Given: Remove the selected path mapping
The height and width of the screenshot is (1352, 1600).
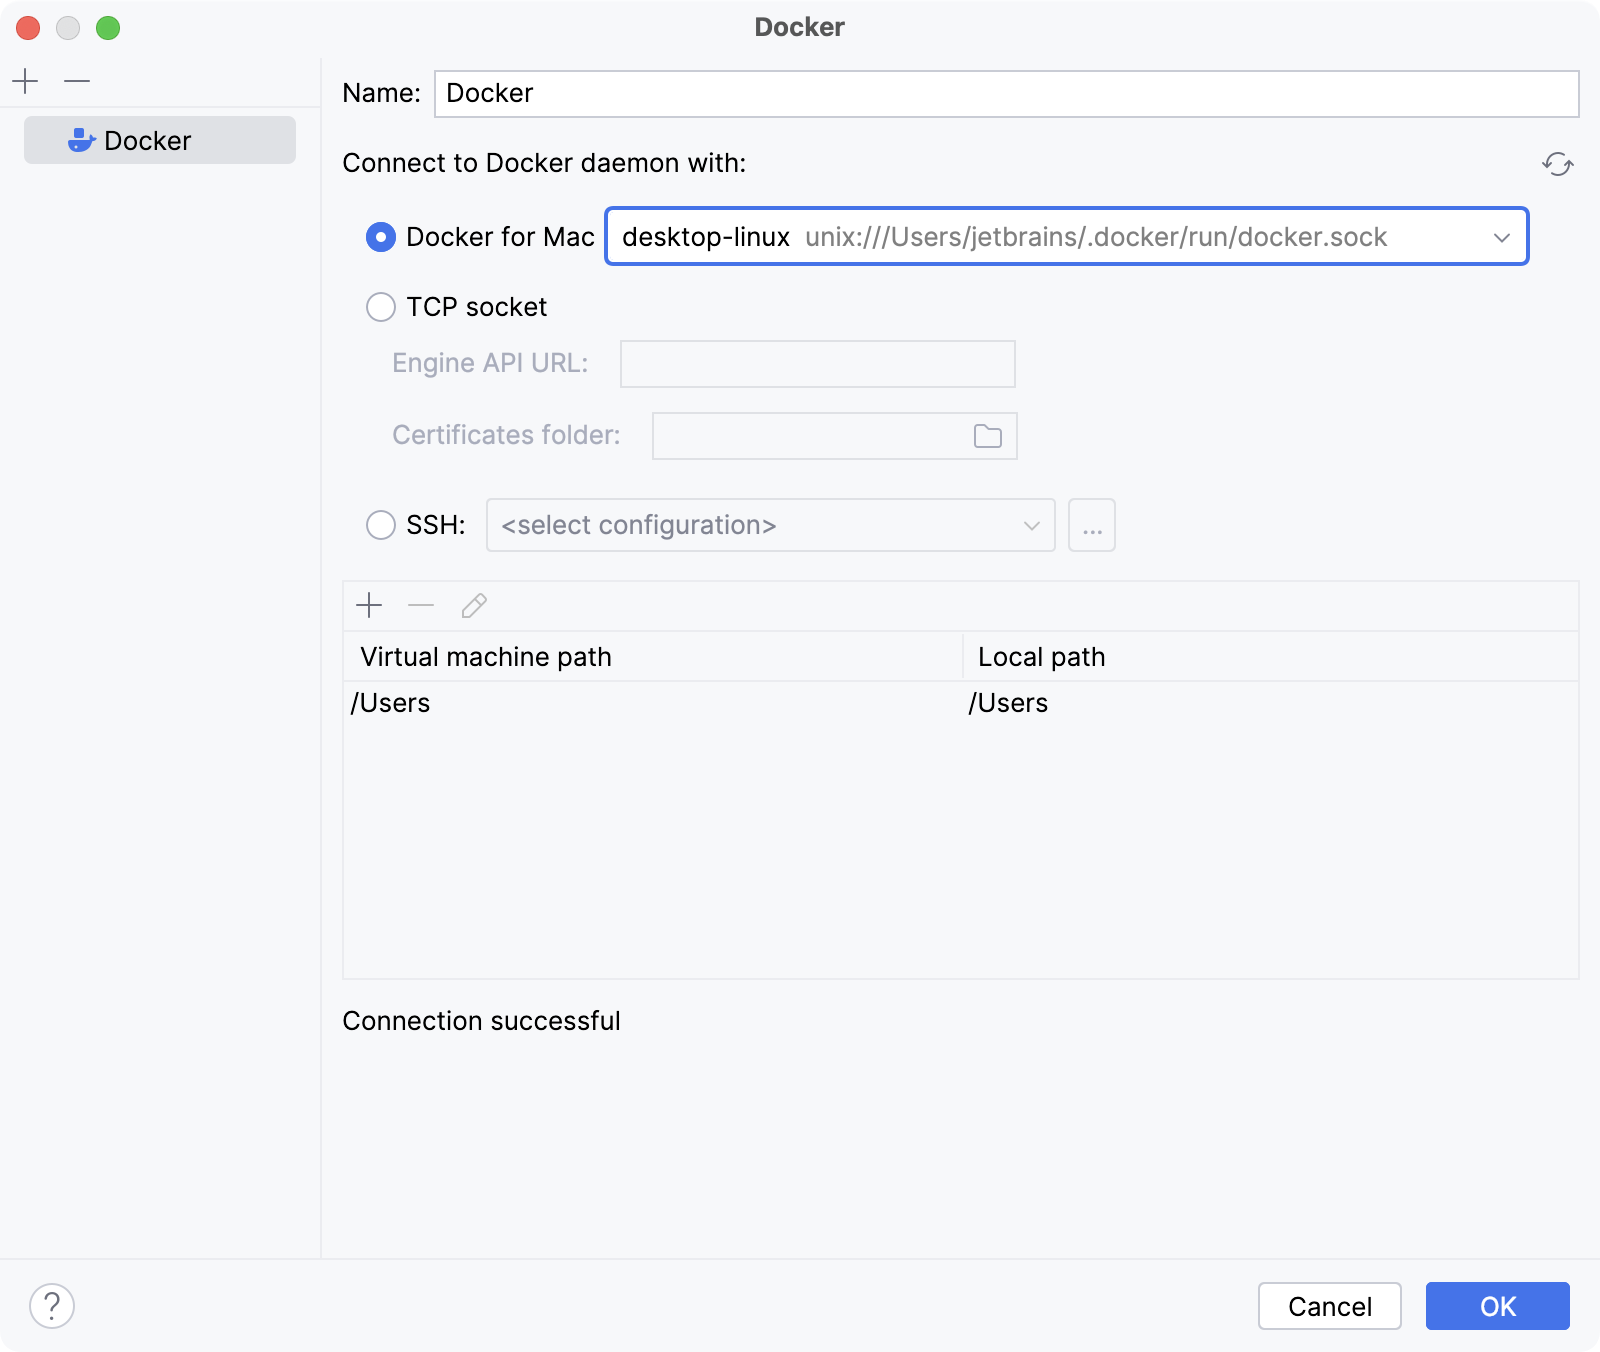Looking at the screenshot, I should (x=421, y=605).
